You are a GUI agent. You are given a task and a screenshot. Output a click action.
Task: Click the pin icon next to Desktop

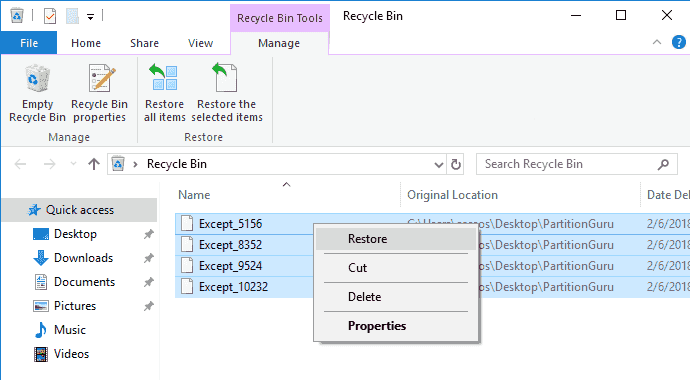(x=149, y=234)
